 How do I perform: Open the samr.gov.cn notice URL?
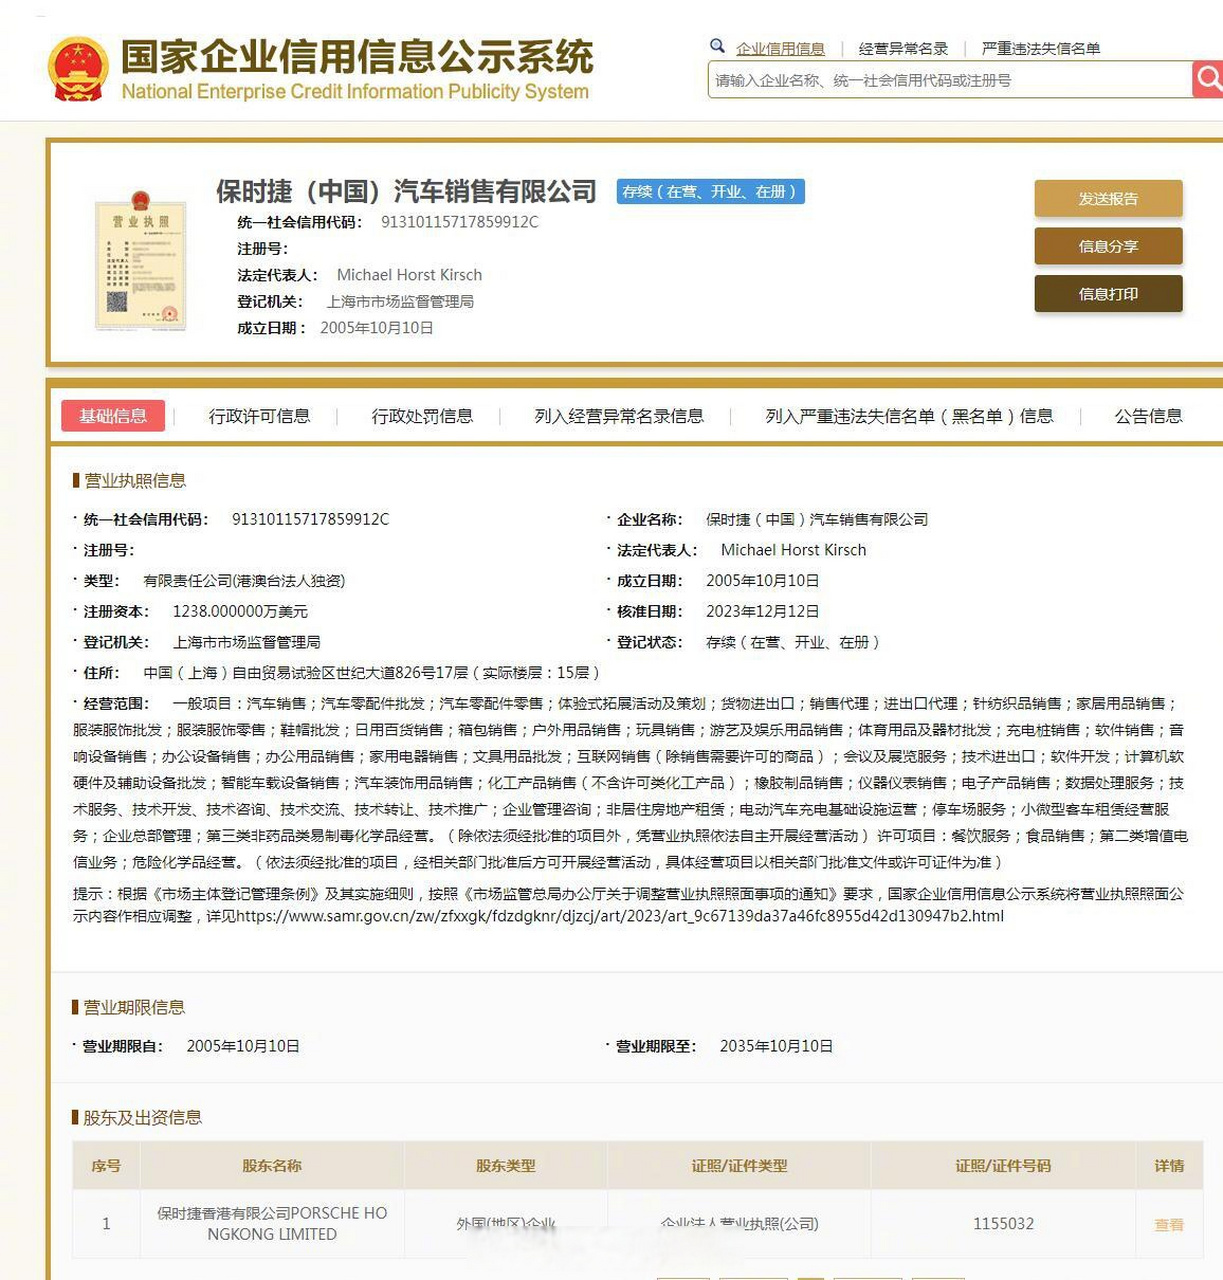tap(620, 916)
